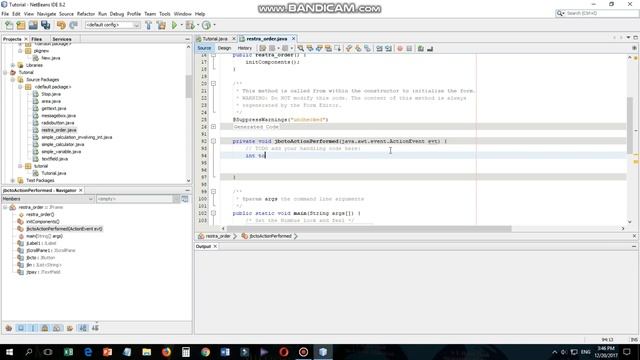Collapse the jbctoActionPerformed method fold
640x360 pixels.
[213, 141]
